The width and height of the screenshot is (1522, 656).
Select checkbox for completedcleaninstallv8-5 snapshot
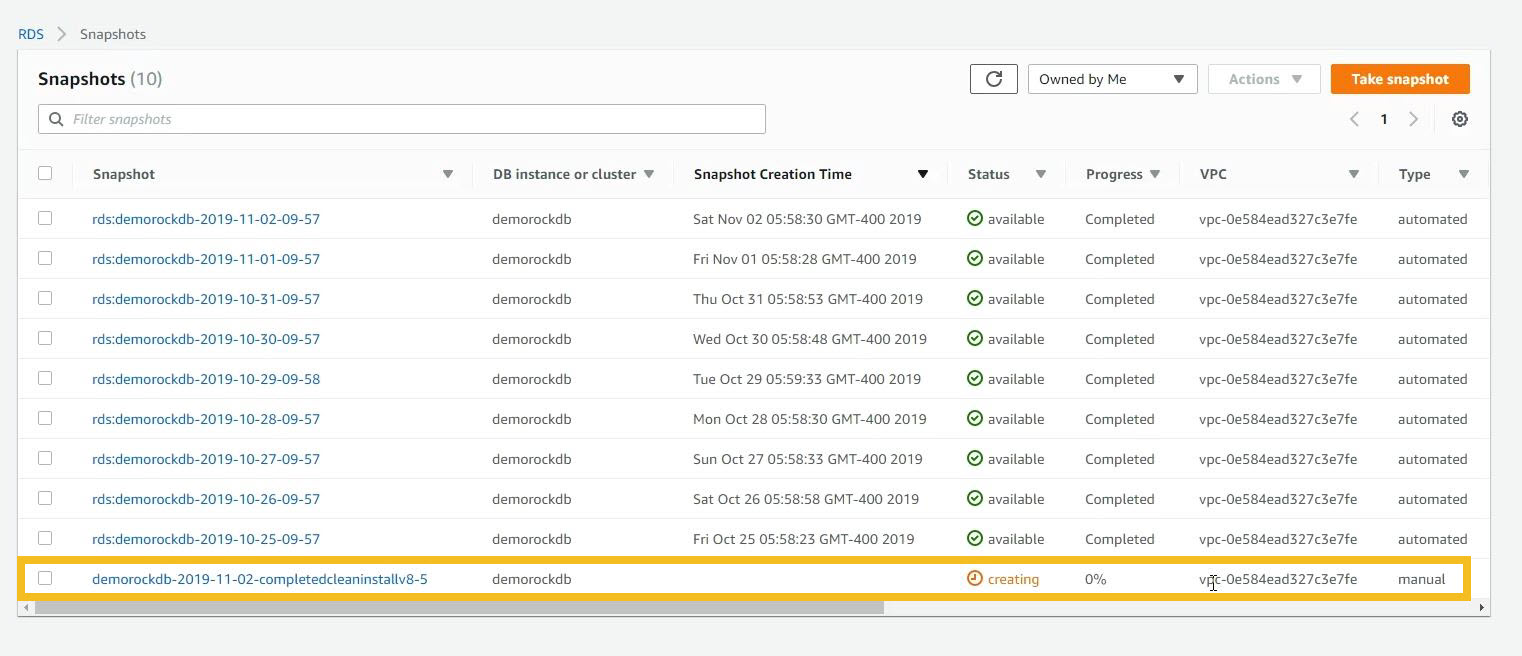pos(45,578)
